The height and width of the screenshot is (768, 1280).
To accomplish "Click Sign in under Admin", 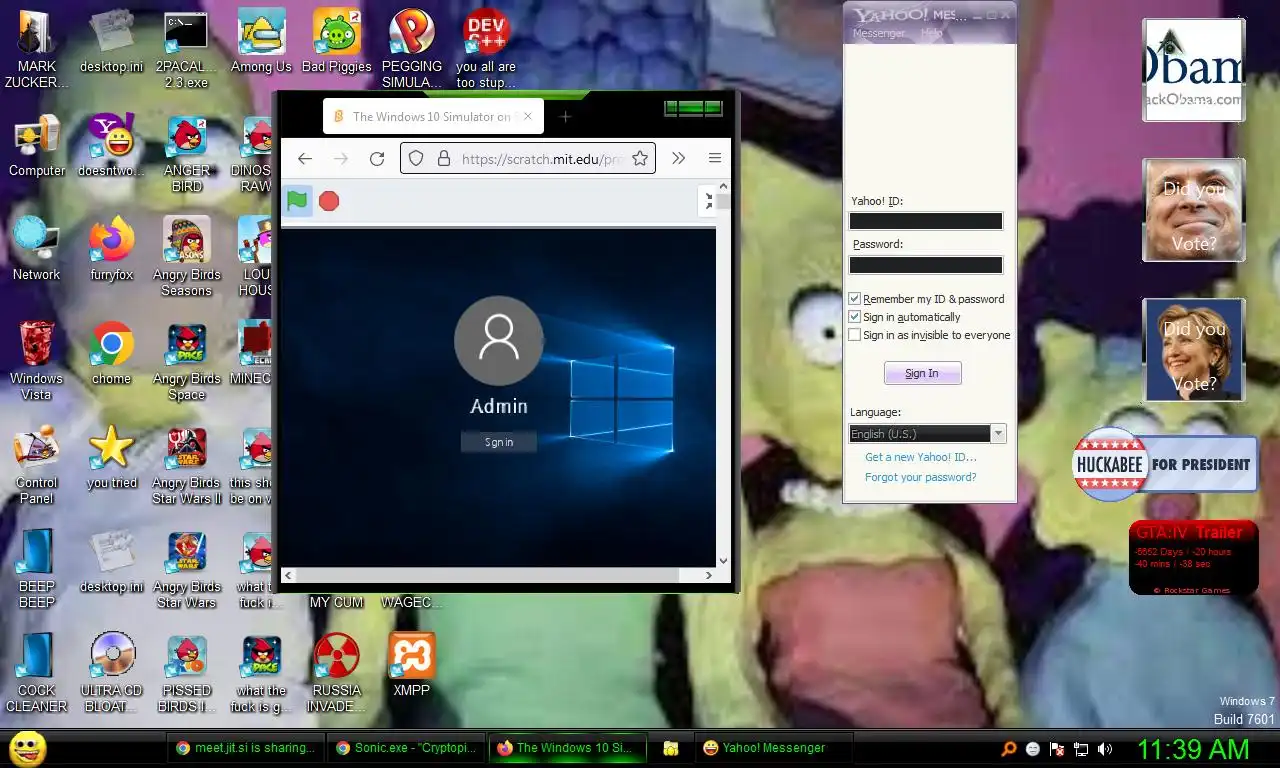I will click(x=498, y=442).
